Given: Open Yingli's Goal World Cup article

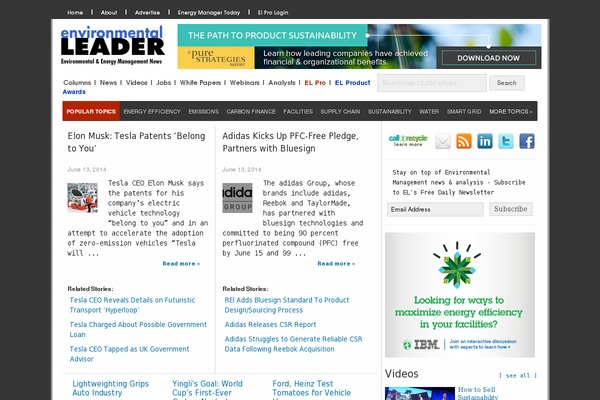Looking at the screenshot, I should pyautogui.click(x=207, y=390).
